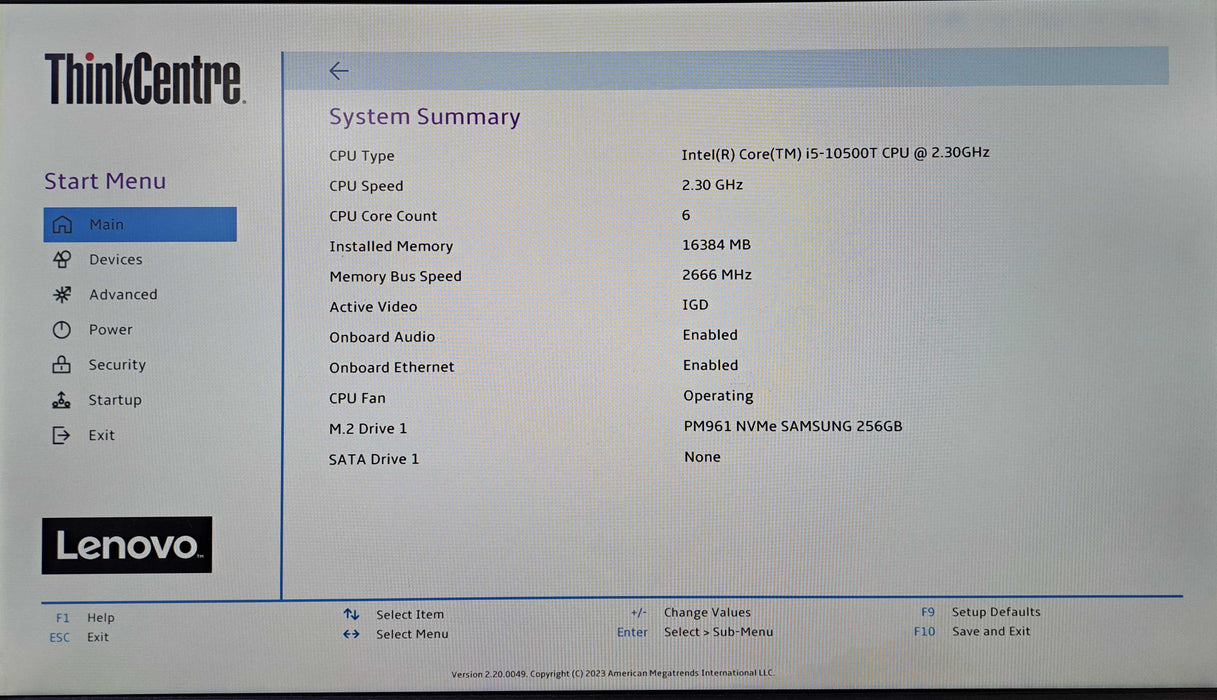
Task: Select the Advanced menu item
Action: click(x=123, y=294)
